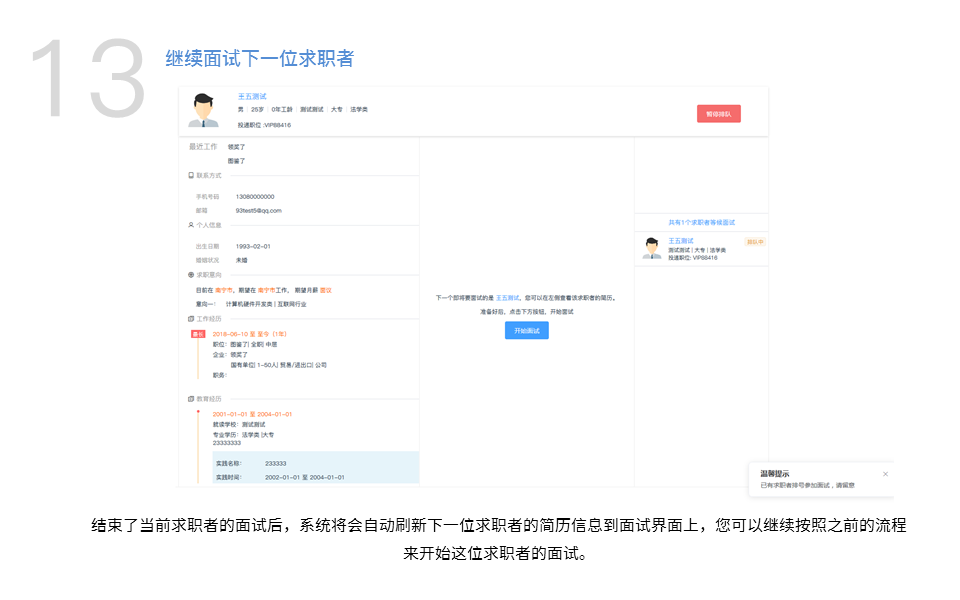Click 计算机硬件开发类 | 互联网行业 intention text
Viewport: 960px width, 600px height.
(266, 304)
